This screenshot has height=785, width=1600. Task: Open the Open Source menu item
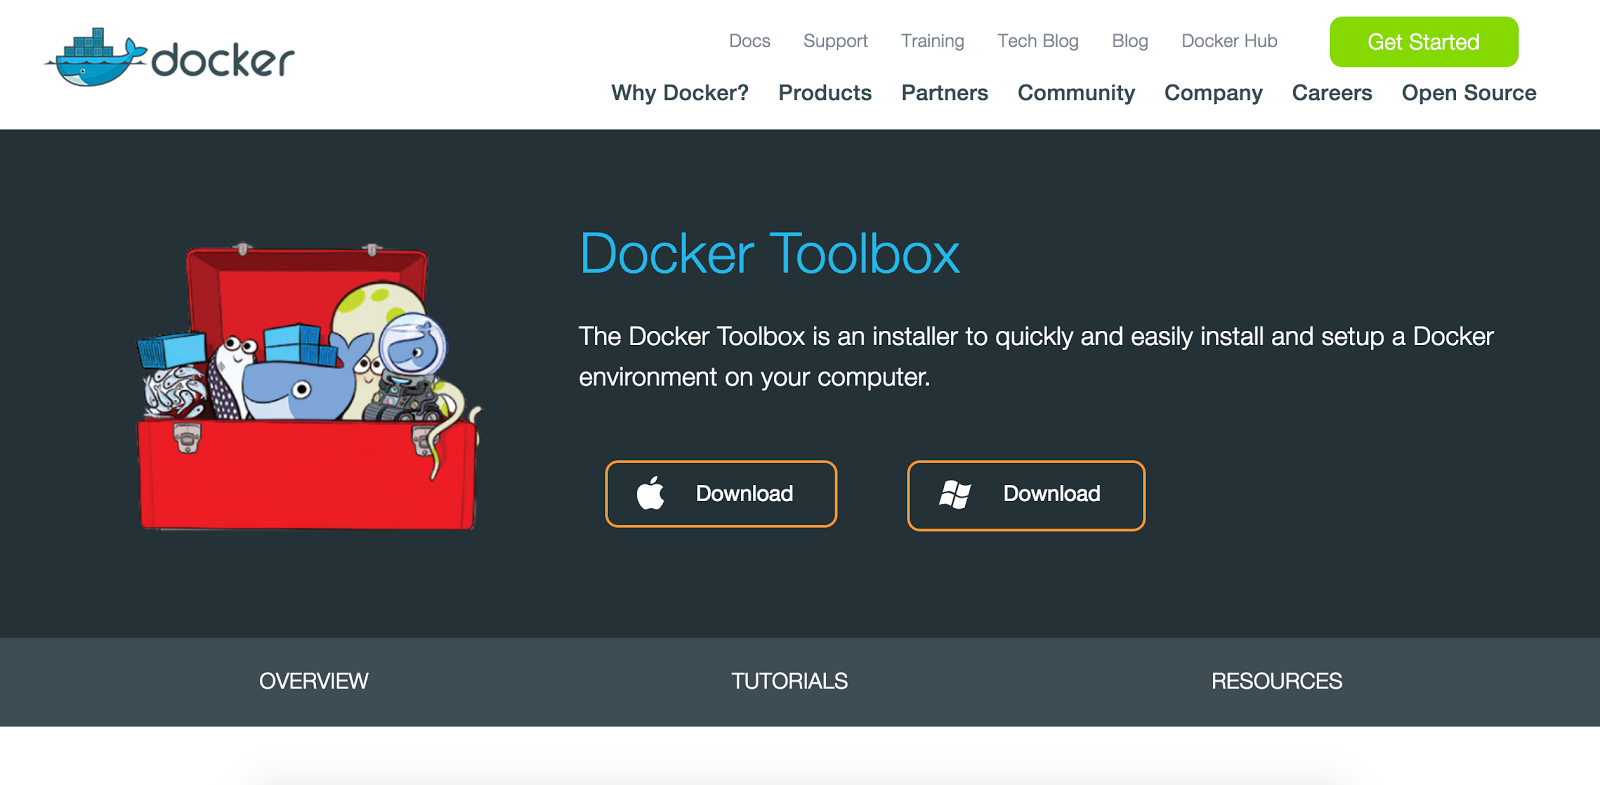click(1469, 93)
